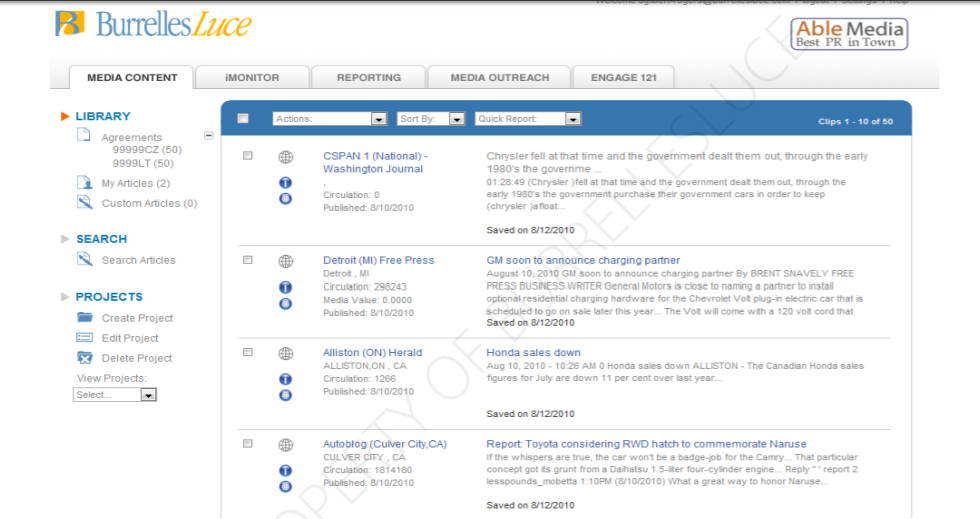
Task: Click the Search Articles link
Action: [139, 260]
